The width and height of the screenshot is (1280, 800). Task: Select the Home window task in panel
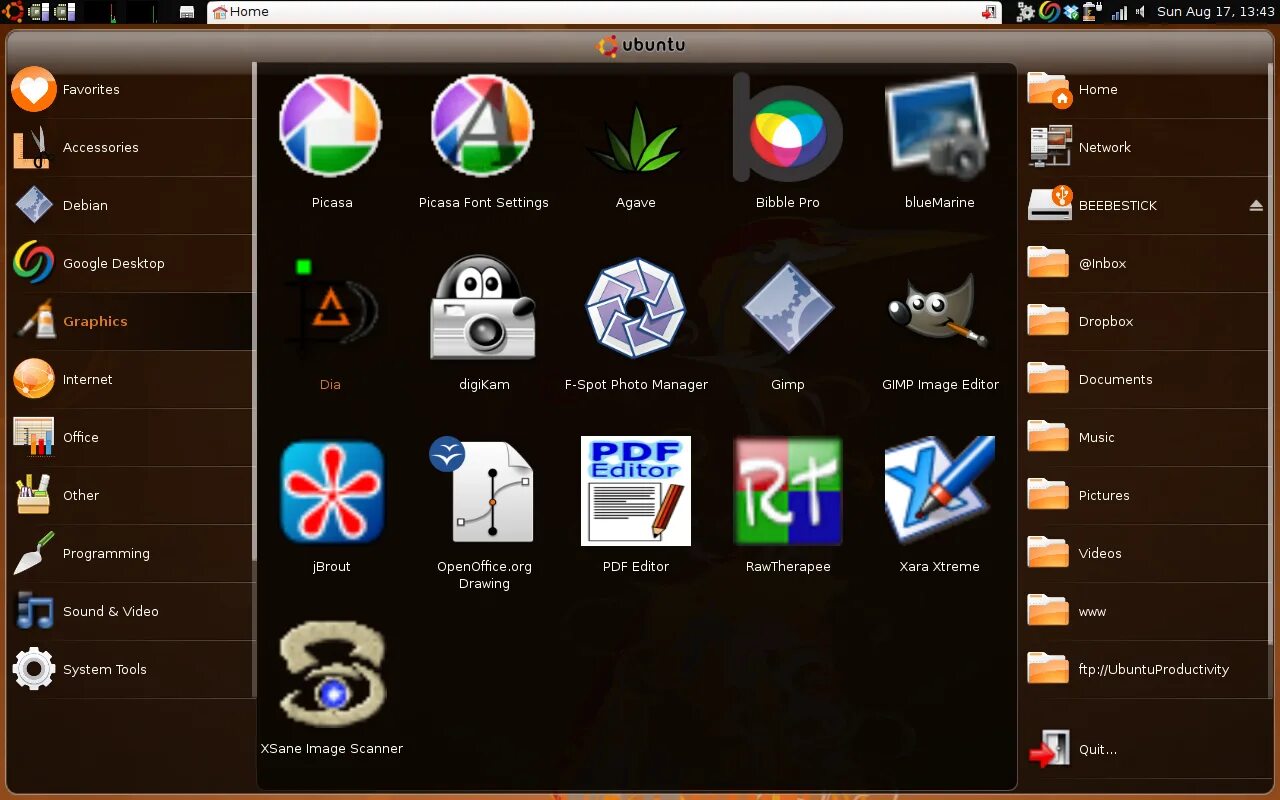pos(604,12)
